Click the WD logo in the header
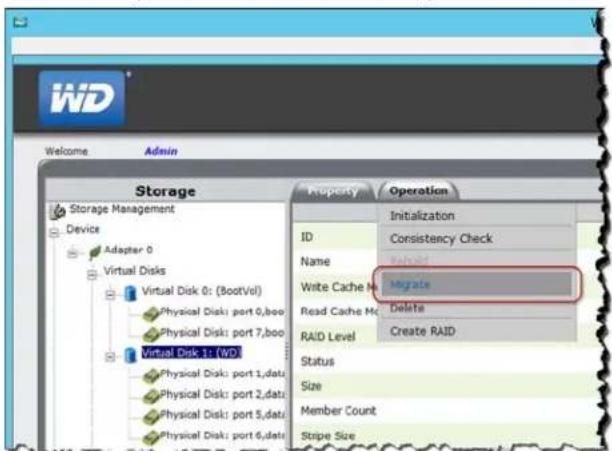This screenshot has height=451, width=612. pos(82,98)
